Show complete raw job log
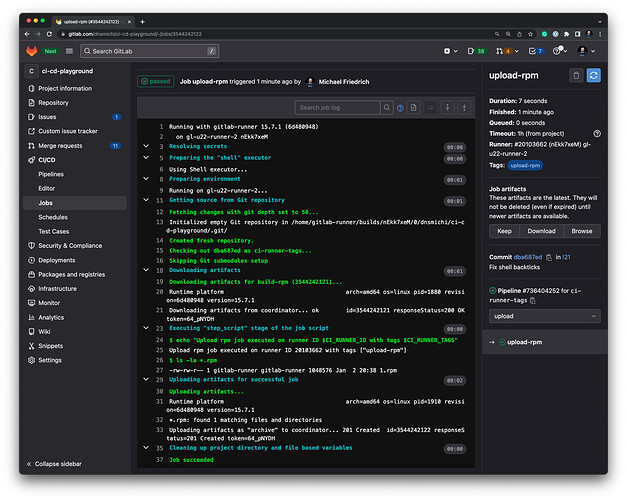The height and width of the screenshot is (500, 627). coord(413,108)
